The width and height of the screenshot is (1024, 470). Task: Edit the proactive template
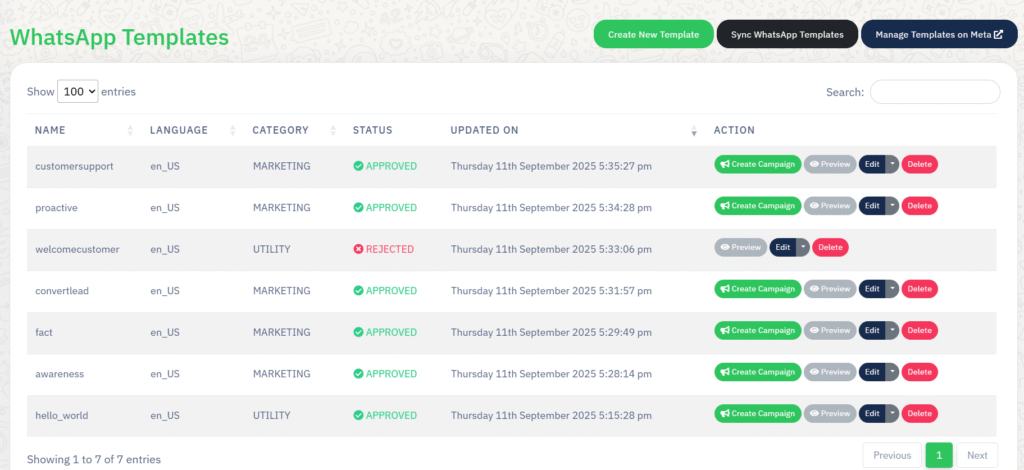[872, 206]
